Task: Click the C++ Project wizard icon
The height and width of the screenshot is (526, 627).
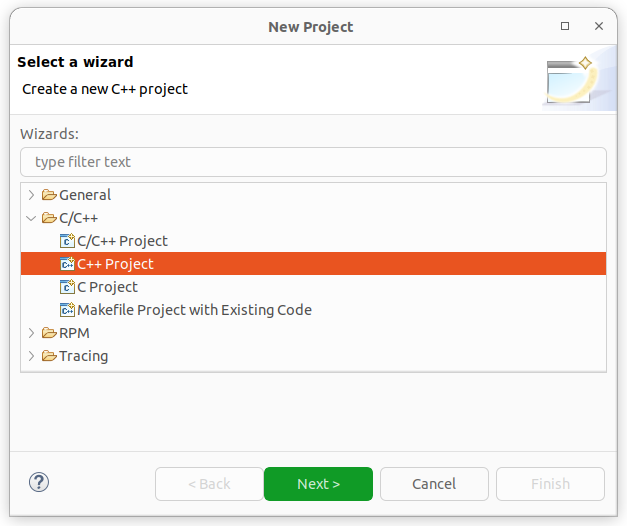Action: click(x=67, y=264)
